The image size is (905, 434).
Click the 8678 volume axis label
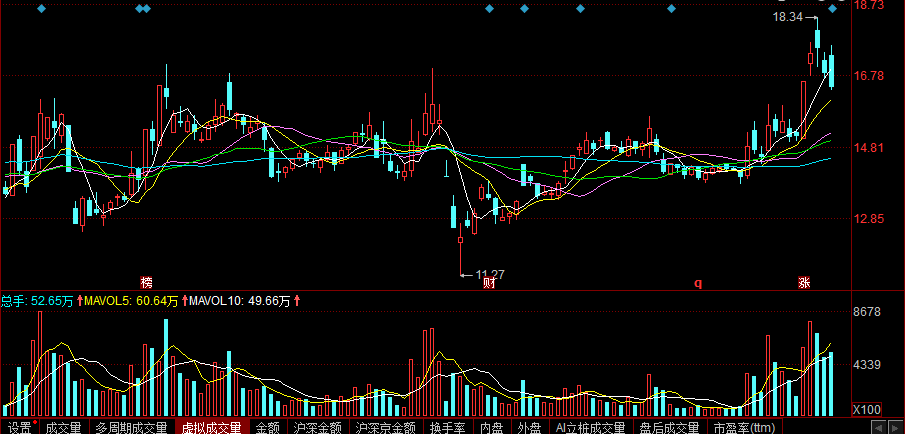866,312
